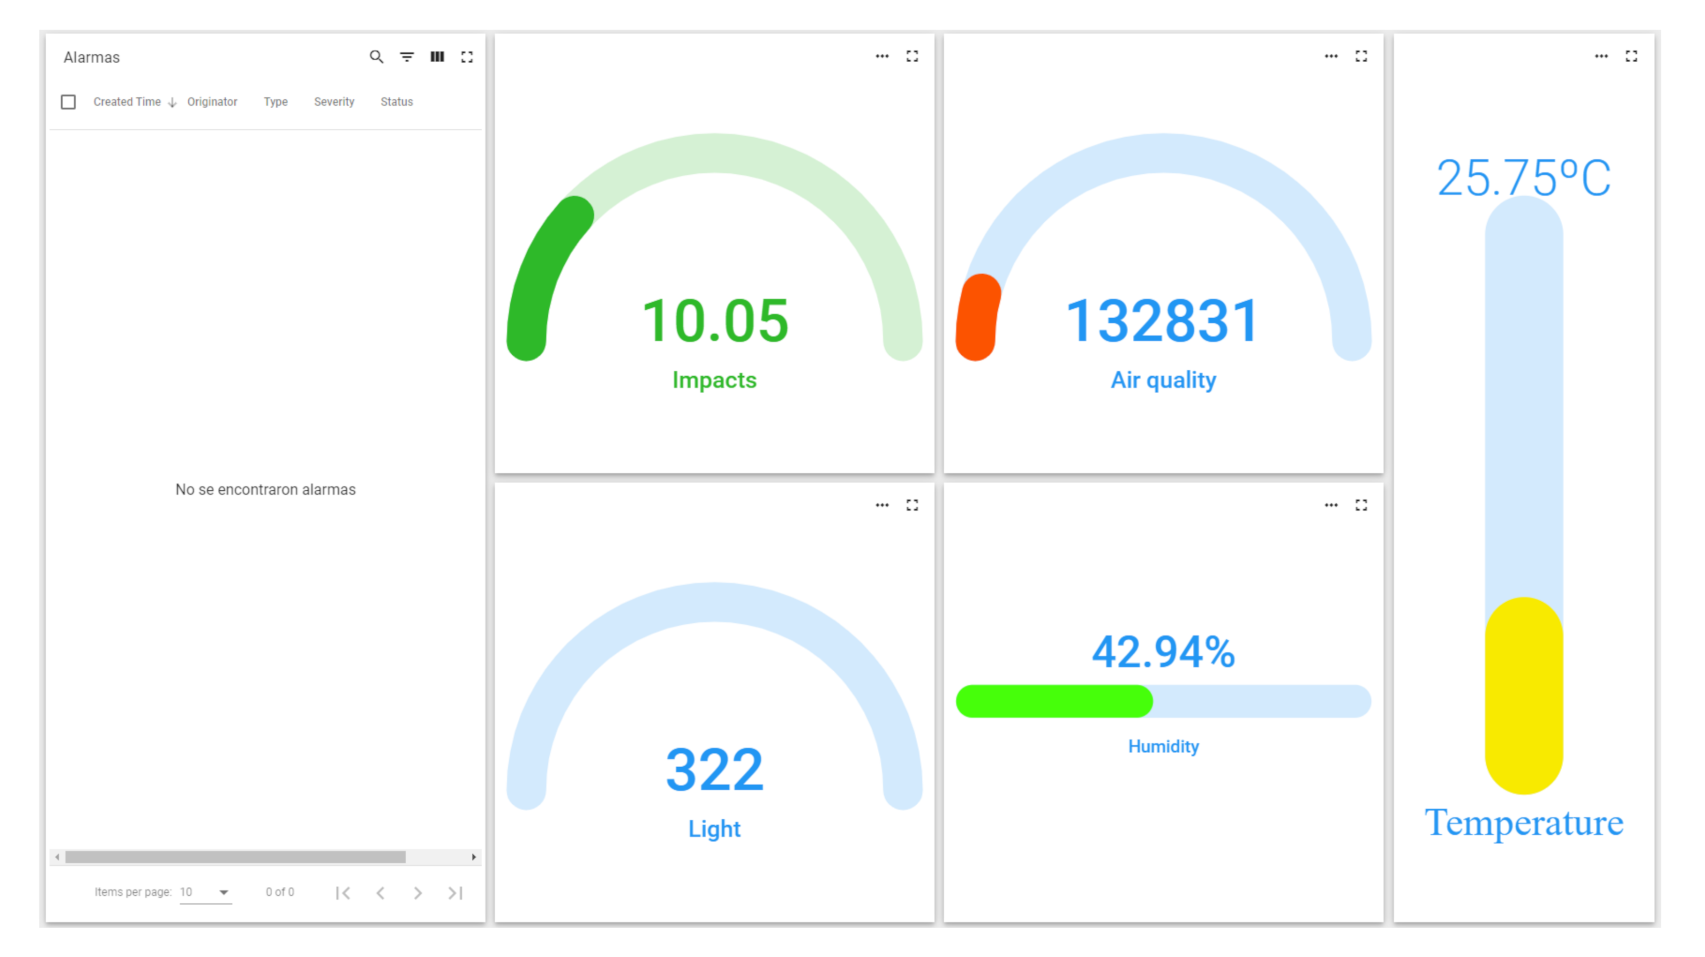
Task: Open the Impacts widget more-options menu
Action: coord(882,56)
